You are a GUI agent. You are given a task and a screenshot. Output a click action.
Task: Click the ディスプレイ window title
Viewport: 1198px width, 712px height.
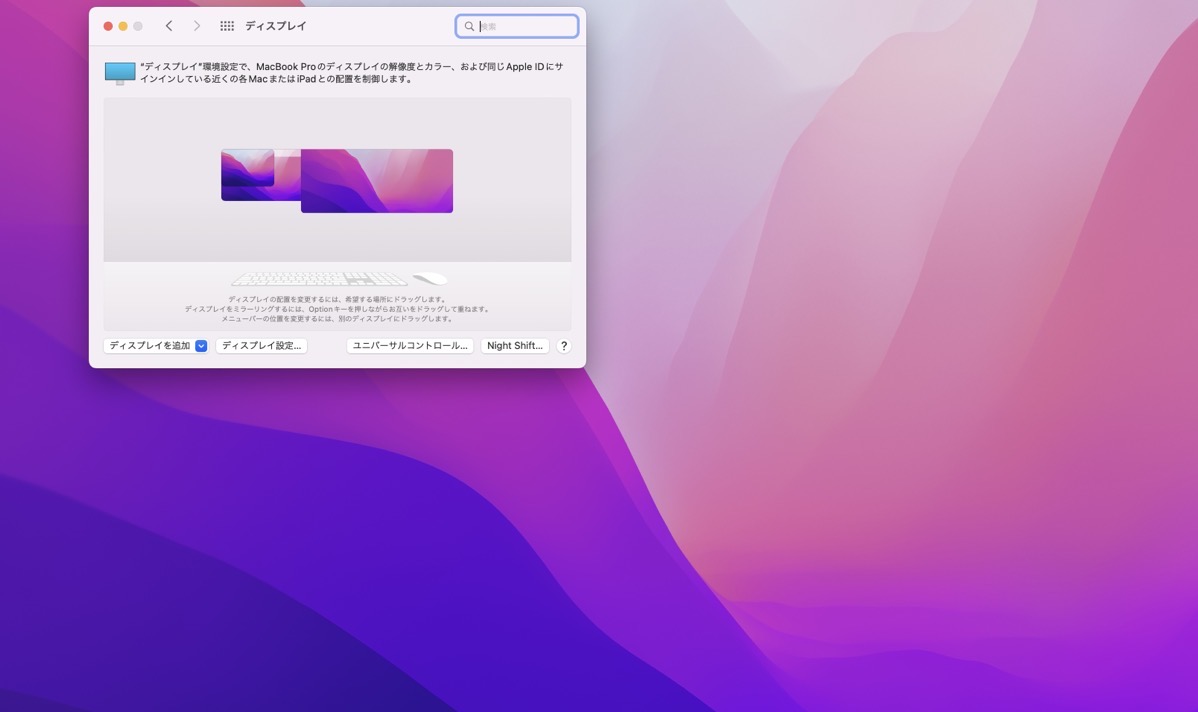(x=276, y=26)
